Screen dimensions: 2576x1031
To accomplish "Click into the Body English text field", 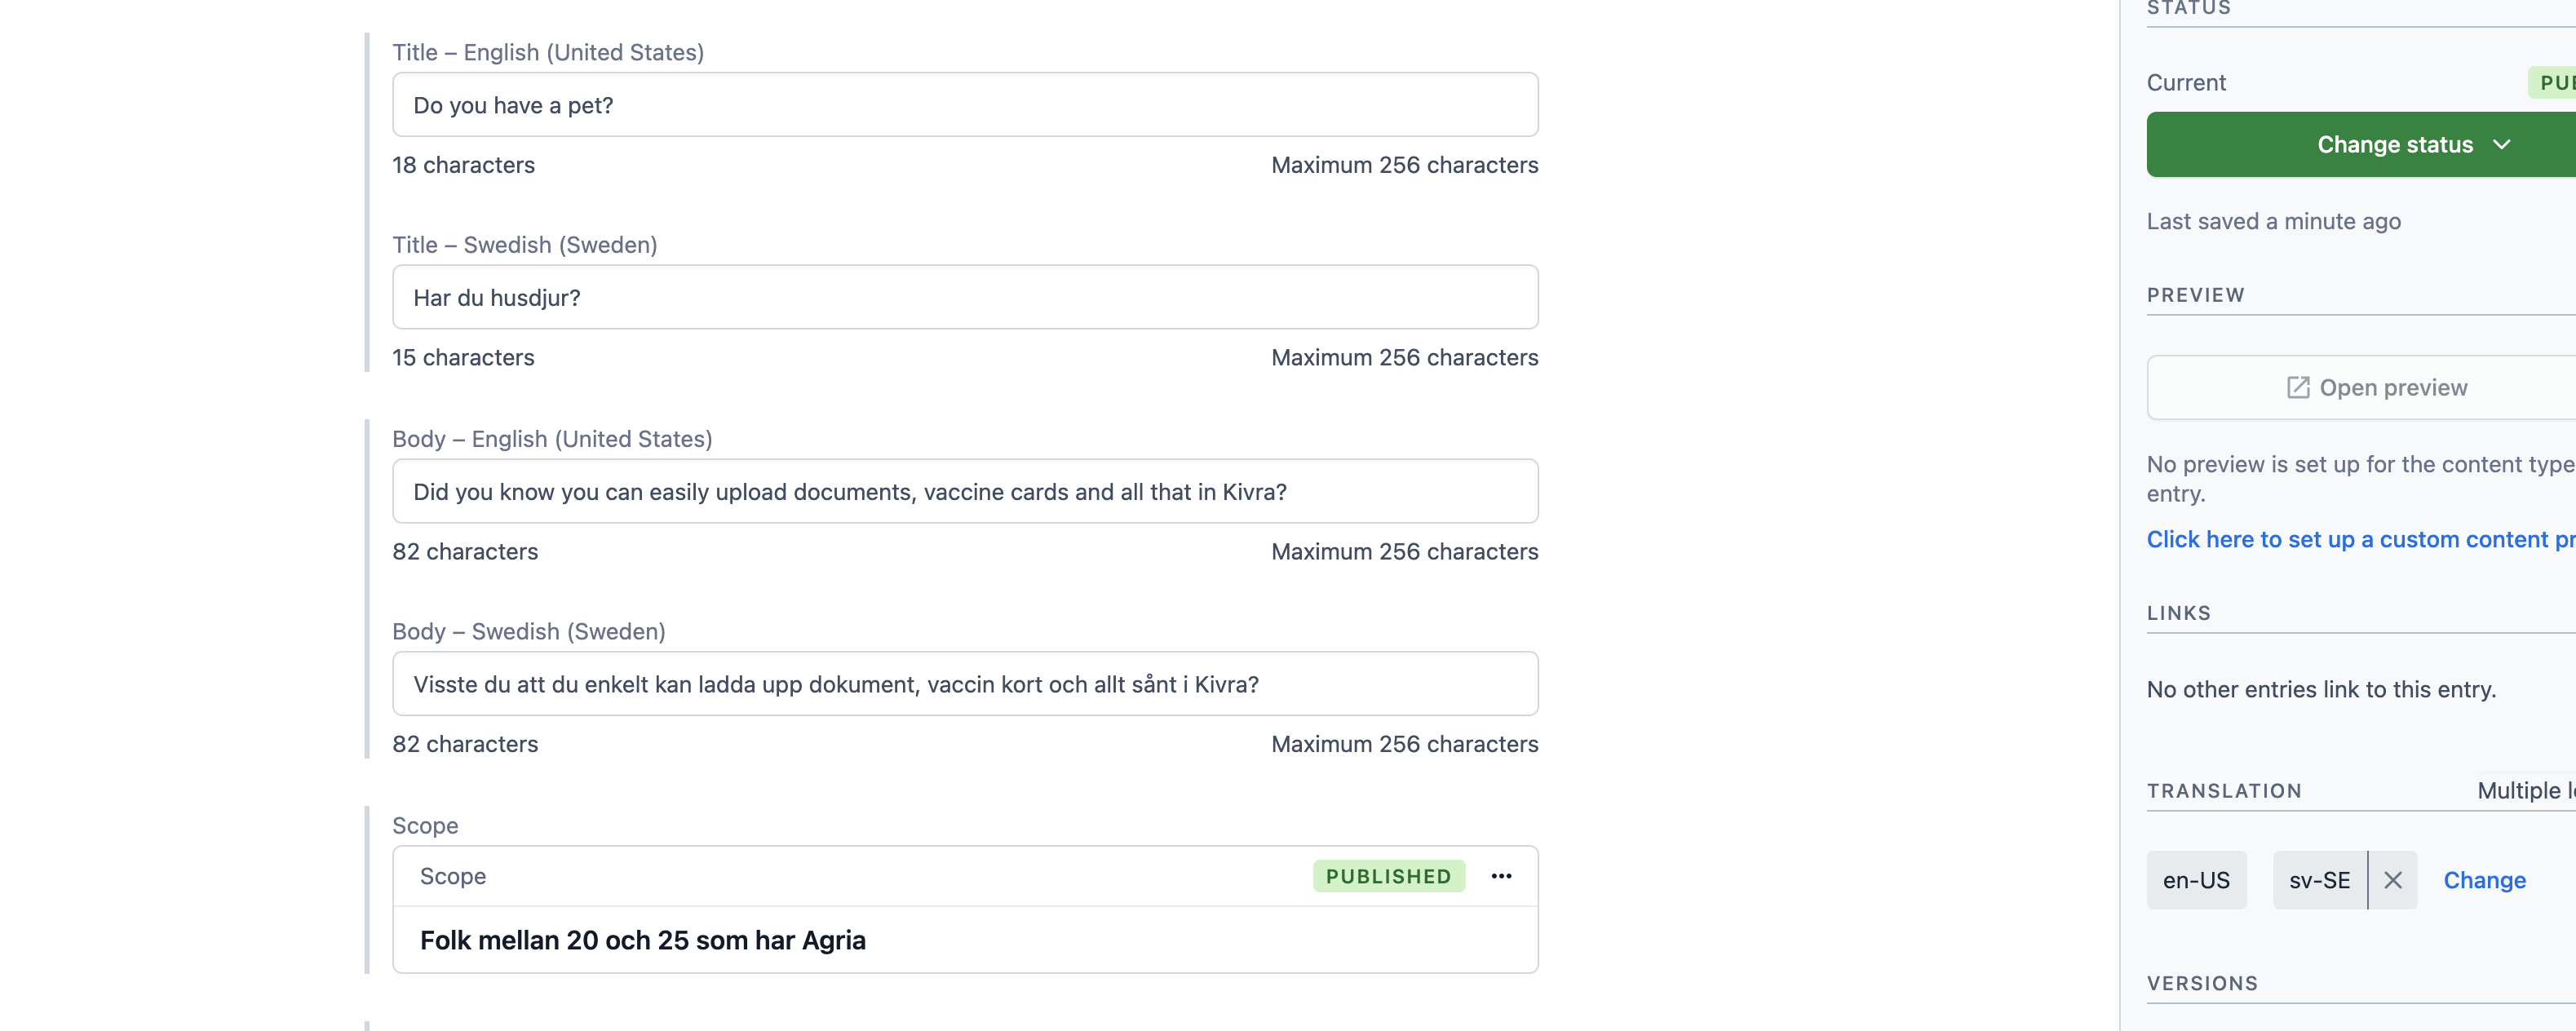I will tap(964, 491).
